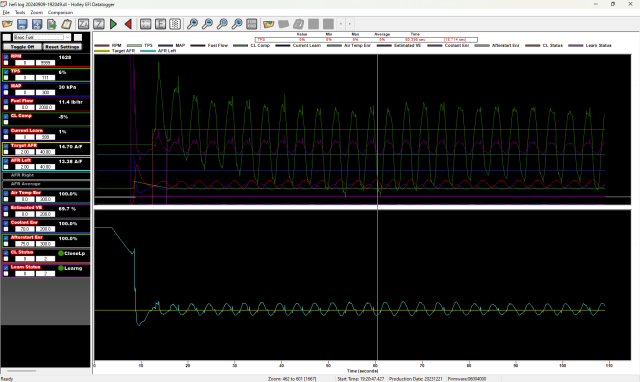The height and width of the screenshot is (382, 640).
Task: Click the RPM red legend color line
Action: pos(102,46)
